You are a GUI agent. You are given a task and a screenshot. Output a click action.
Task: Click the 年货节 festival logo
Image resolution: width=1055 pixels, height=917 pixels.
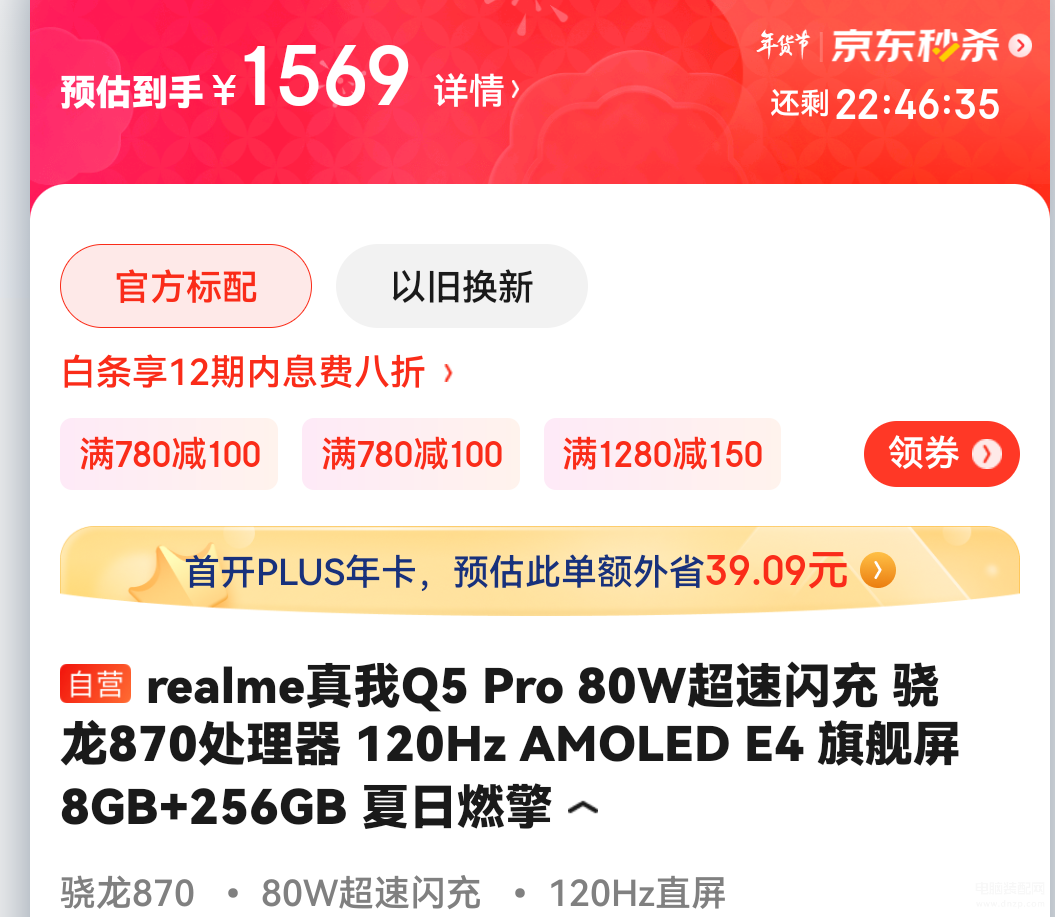[x=784, y=45]
